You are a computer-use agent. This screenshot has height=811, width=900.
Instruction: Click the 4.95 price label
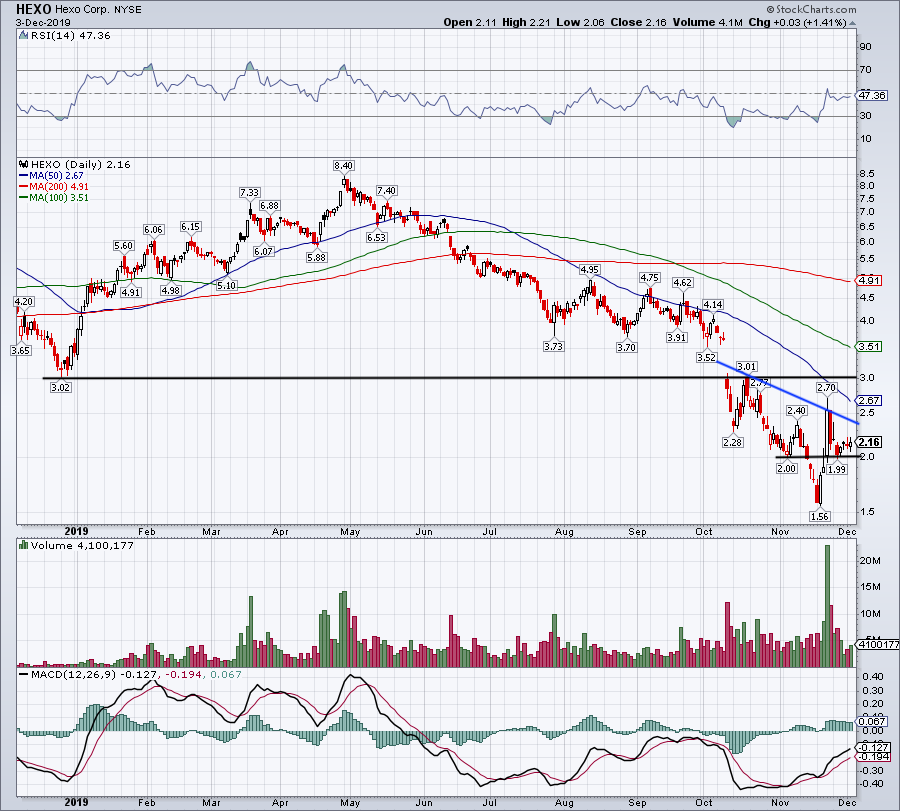589,269
